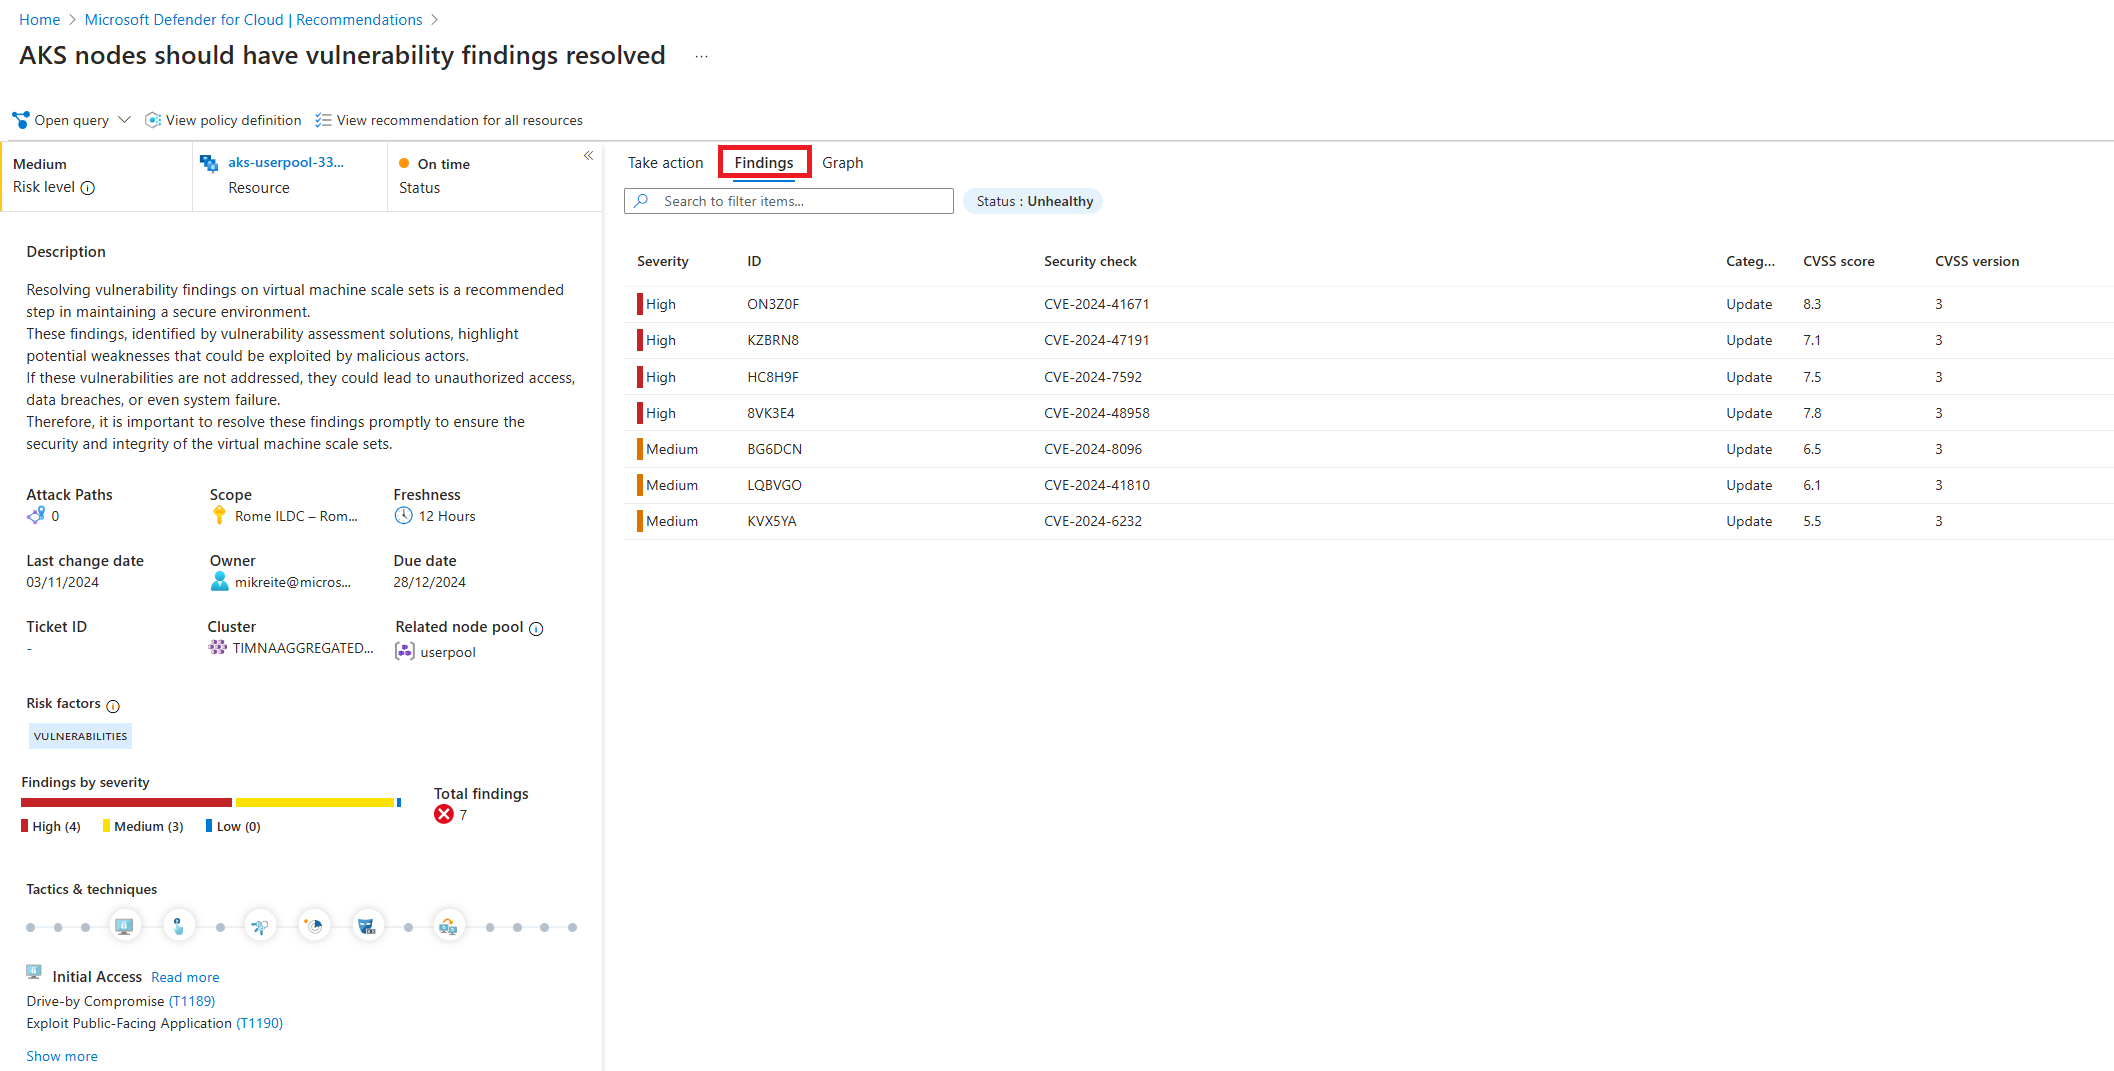Sort by the Severity column header
Screen dimensions: 2114x1071
click(663, 261)
